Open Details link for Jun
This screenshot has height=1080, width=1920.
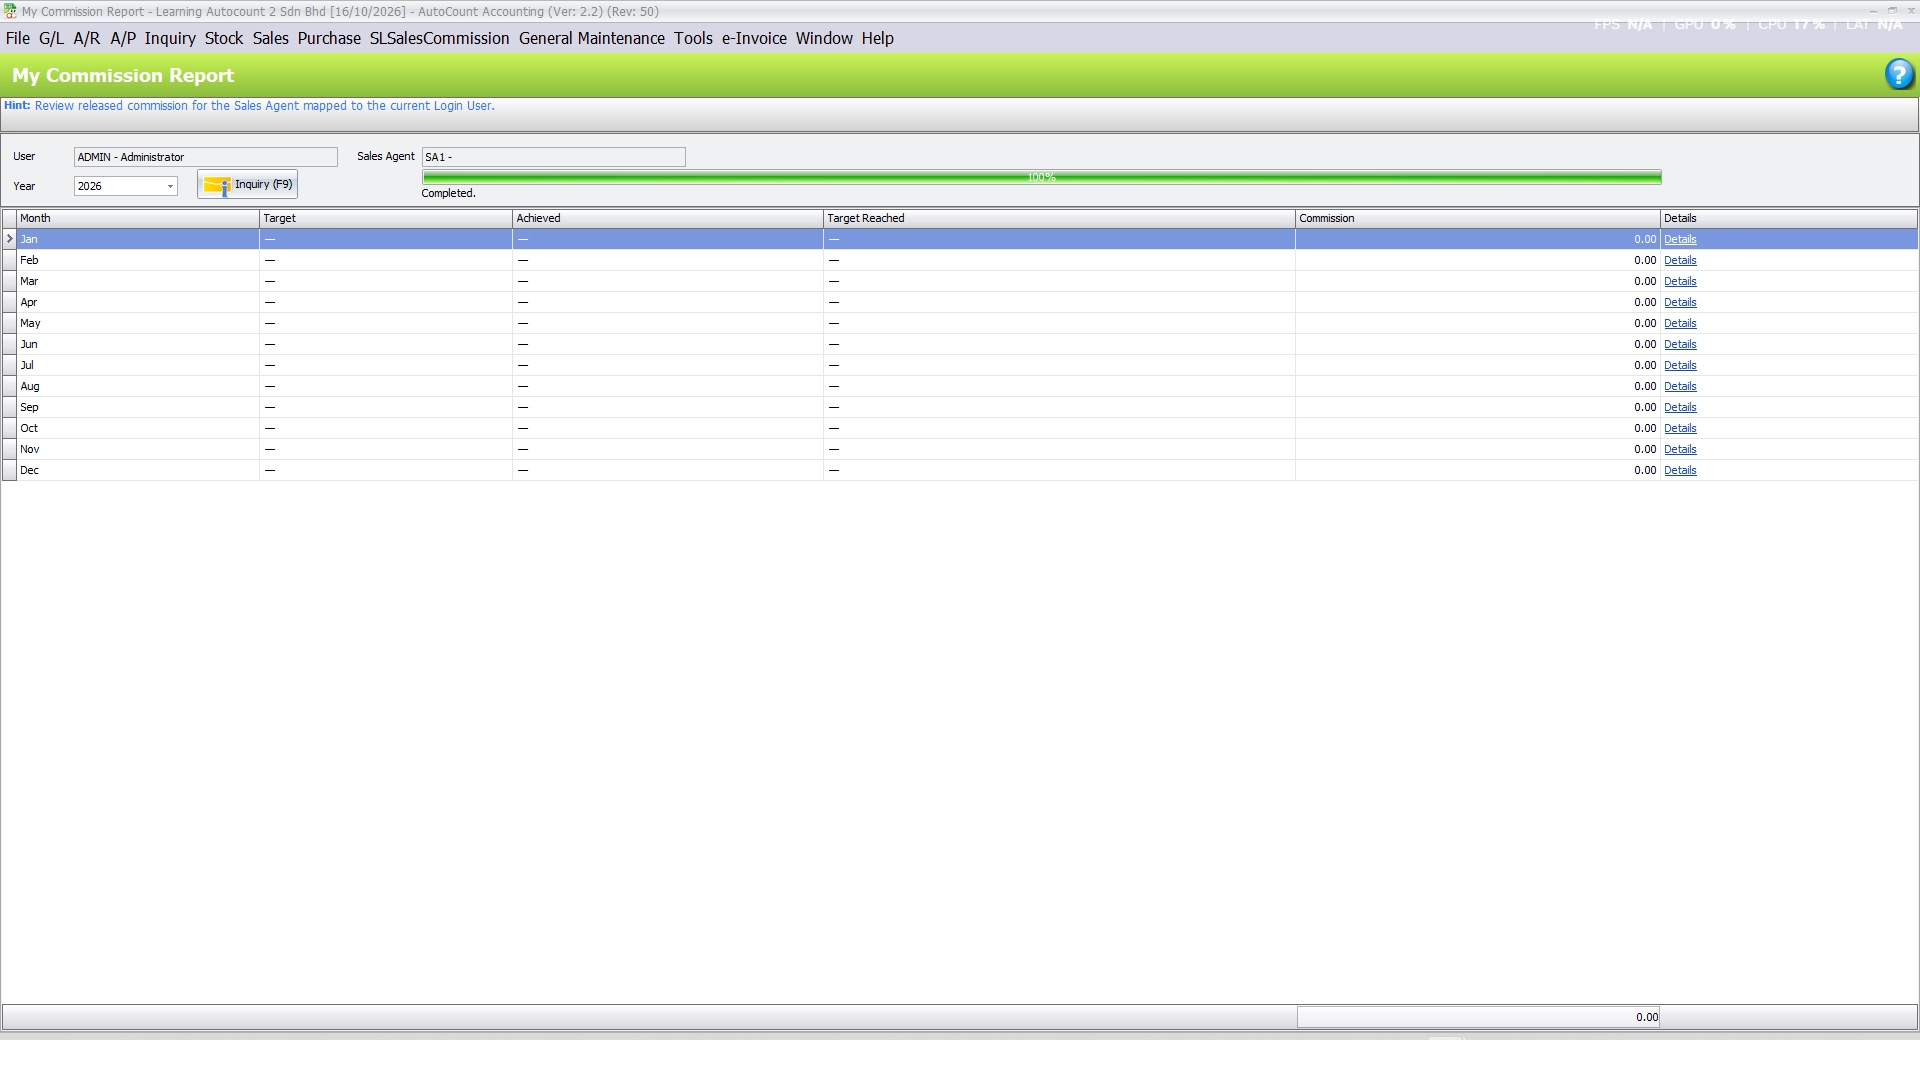1680,344
